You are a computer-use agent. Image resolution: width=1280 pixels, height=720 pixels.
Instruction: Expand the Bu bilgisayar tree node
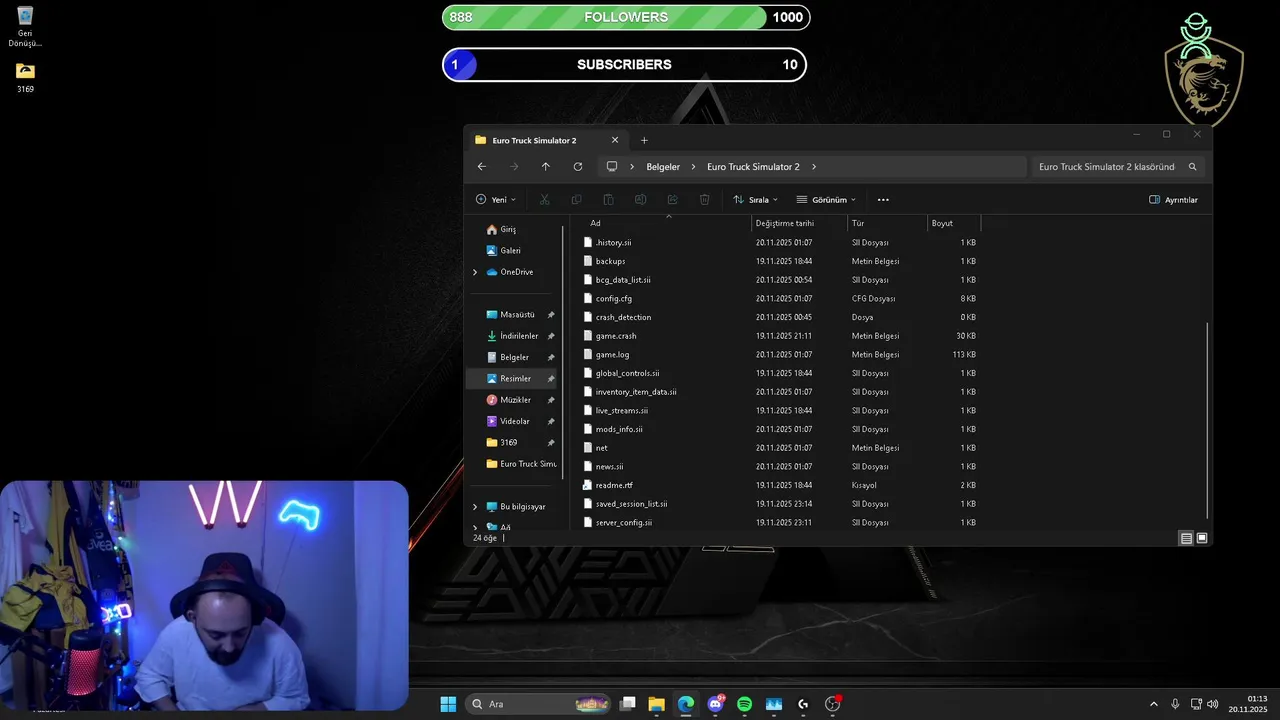(475, 507)
